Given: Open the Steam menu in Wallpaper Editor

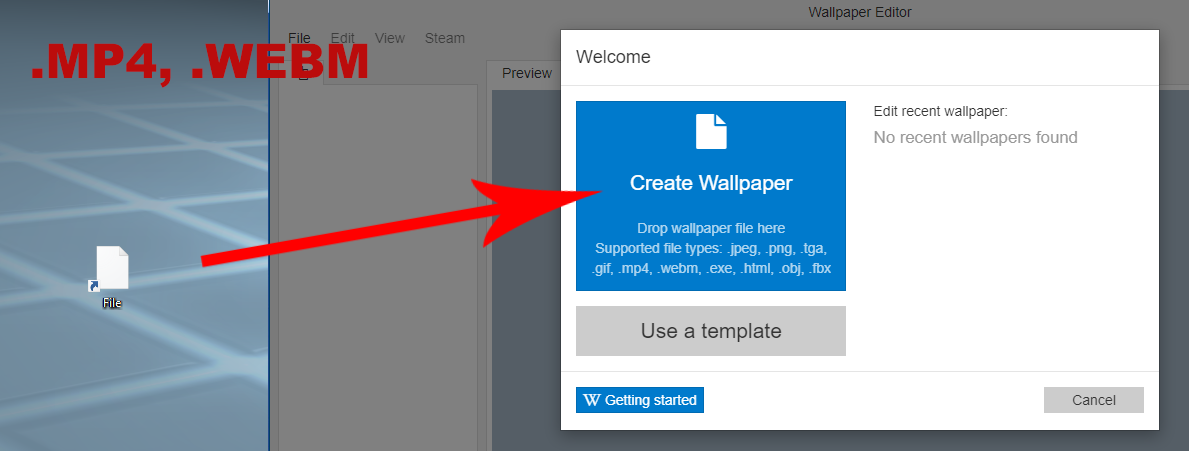Looking at the screenshot, I should tap(444, 38).
